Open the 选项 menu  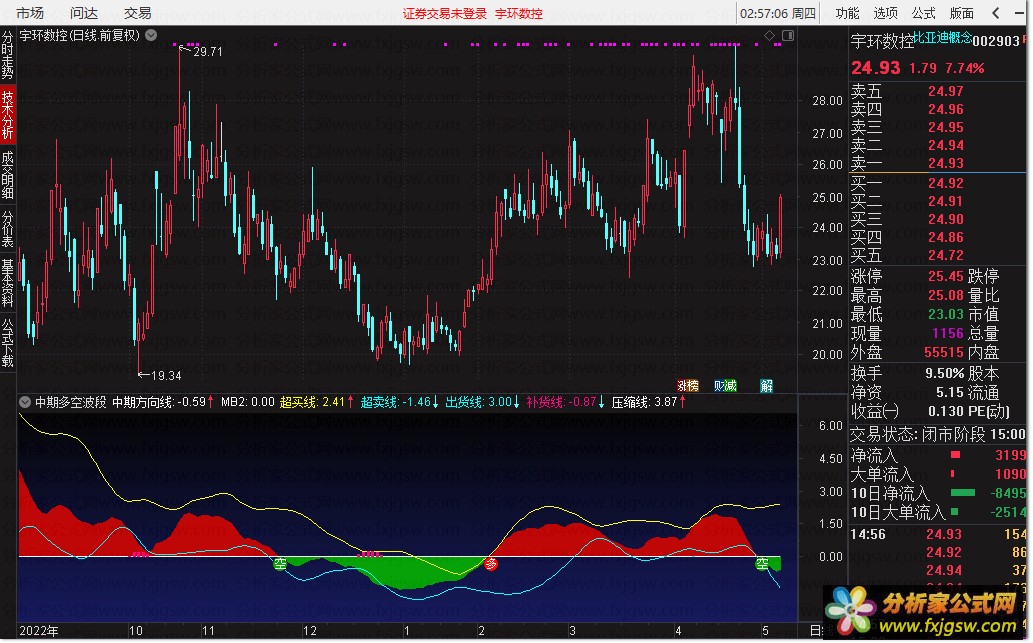point(885,13)
